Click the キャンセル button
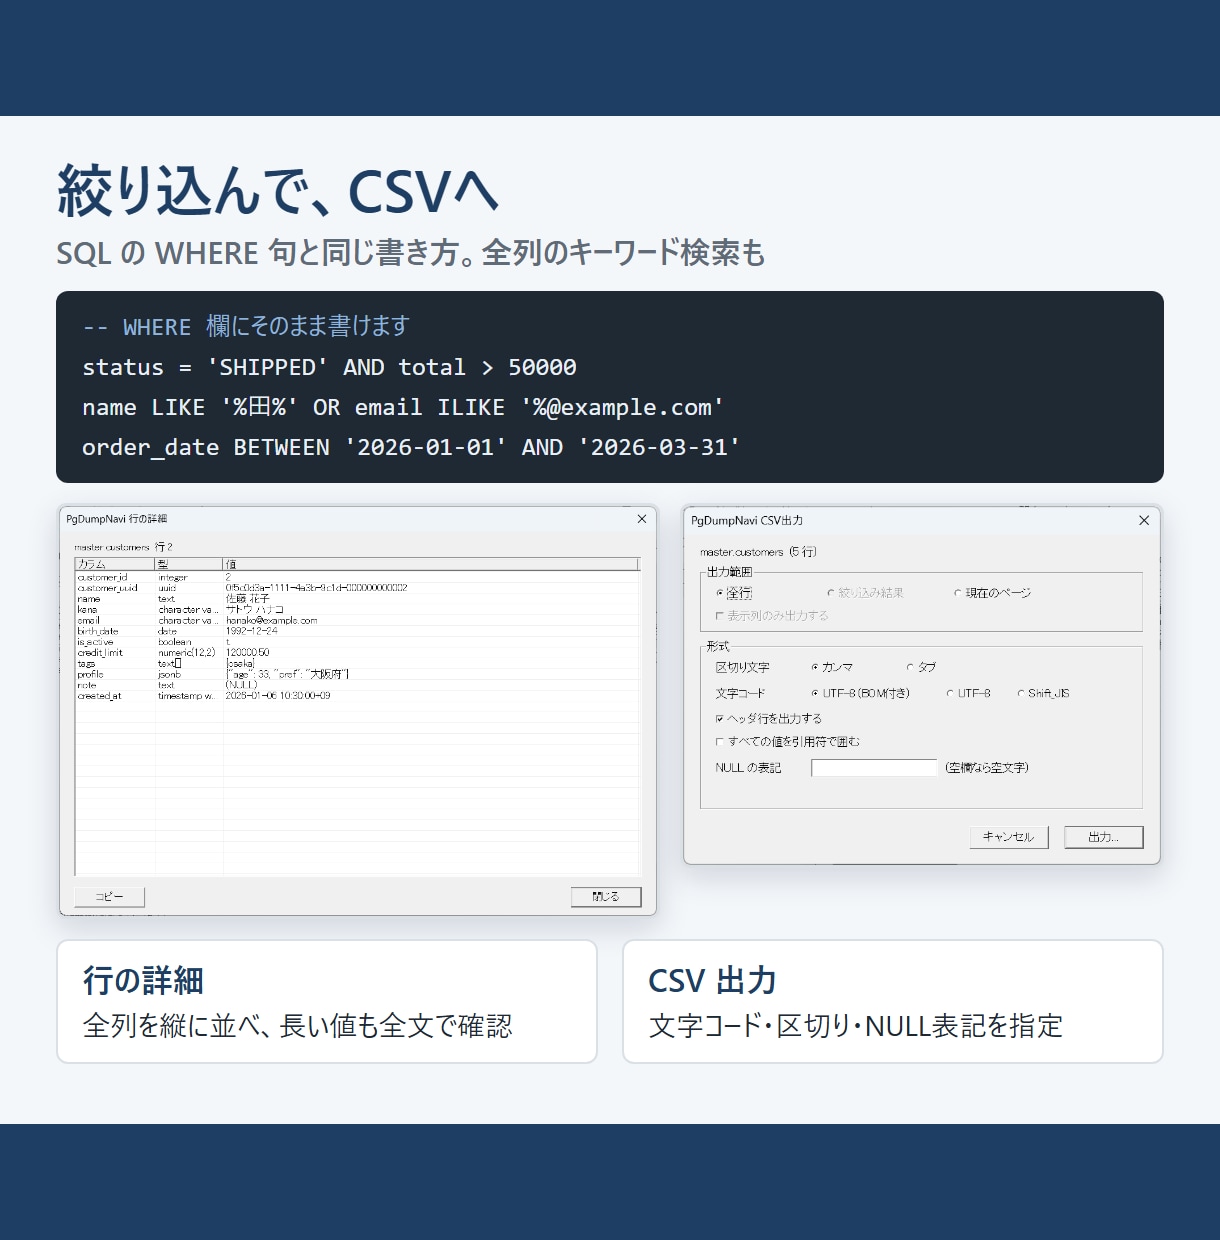Screen dimensions: 1220x1240 coord(1009,837)
